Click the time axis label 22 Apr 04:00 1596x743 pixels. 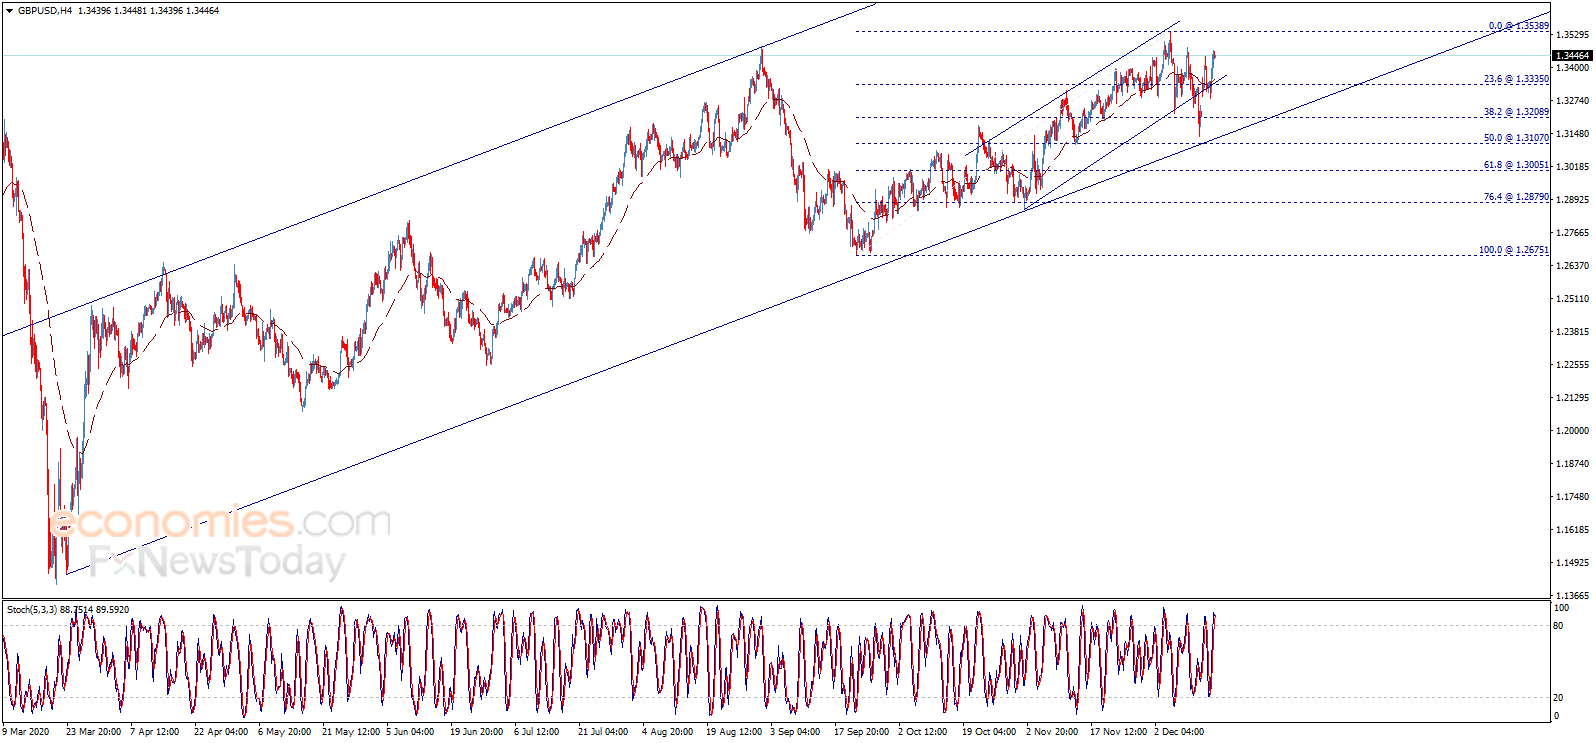(221, 732)
